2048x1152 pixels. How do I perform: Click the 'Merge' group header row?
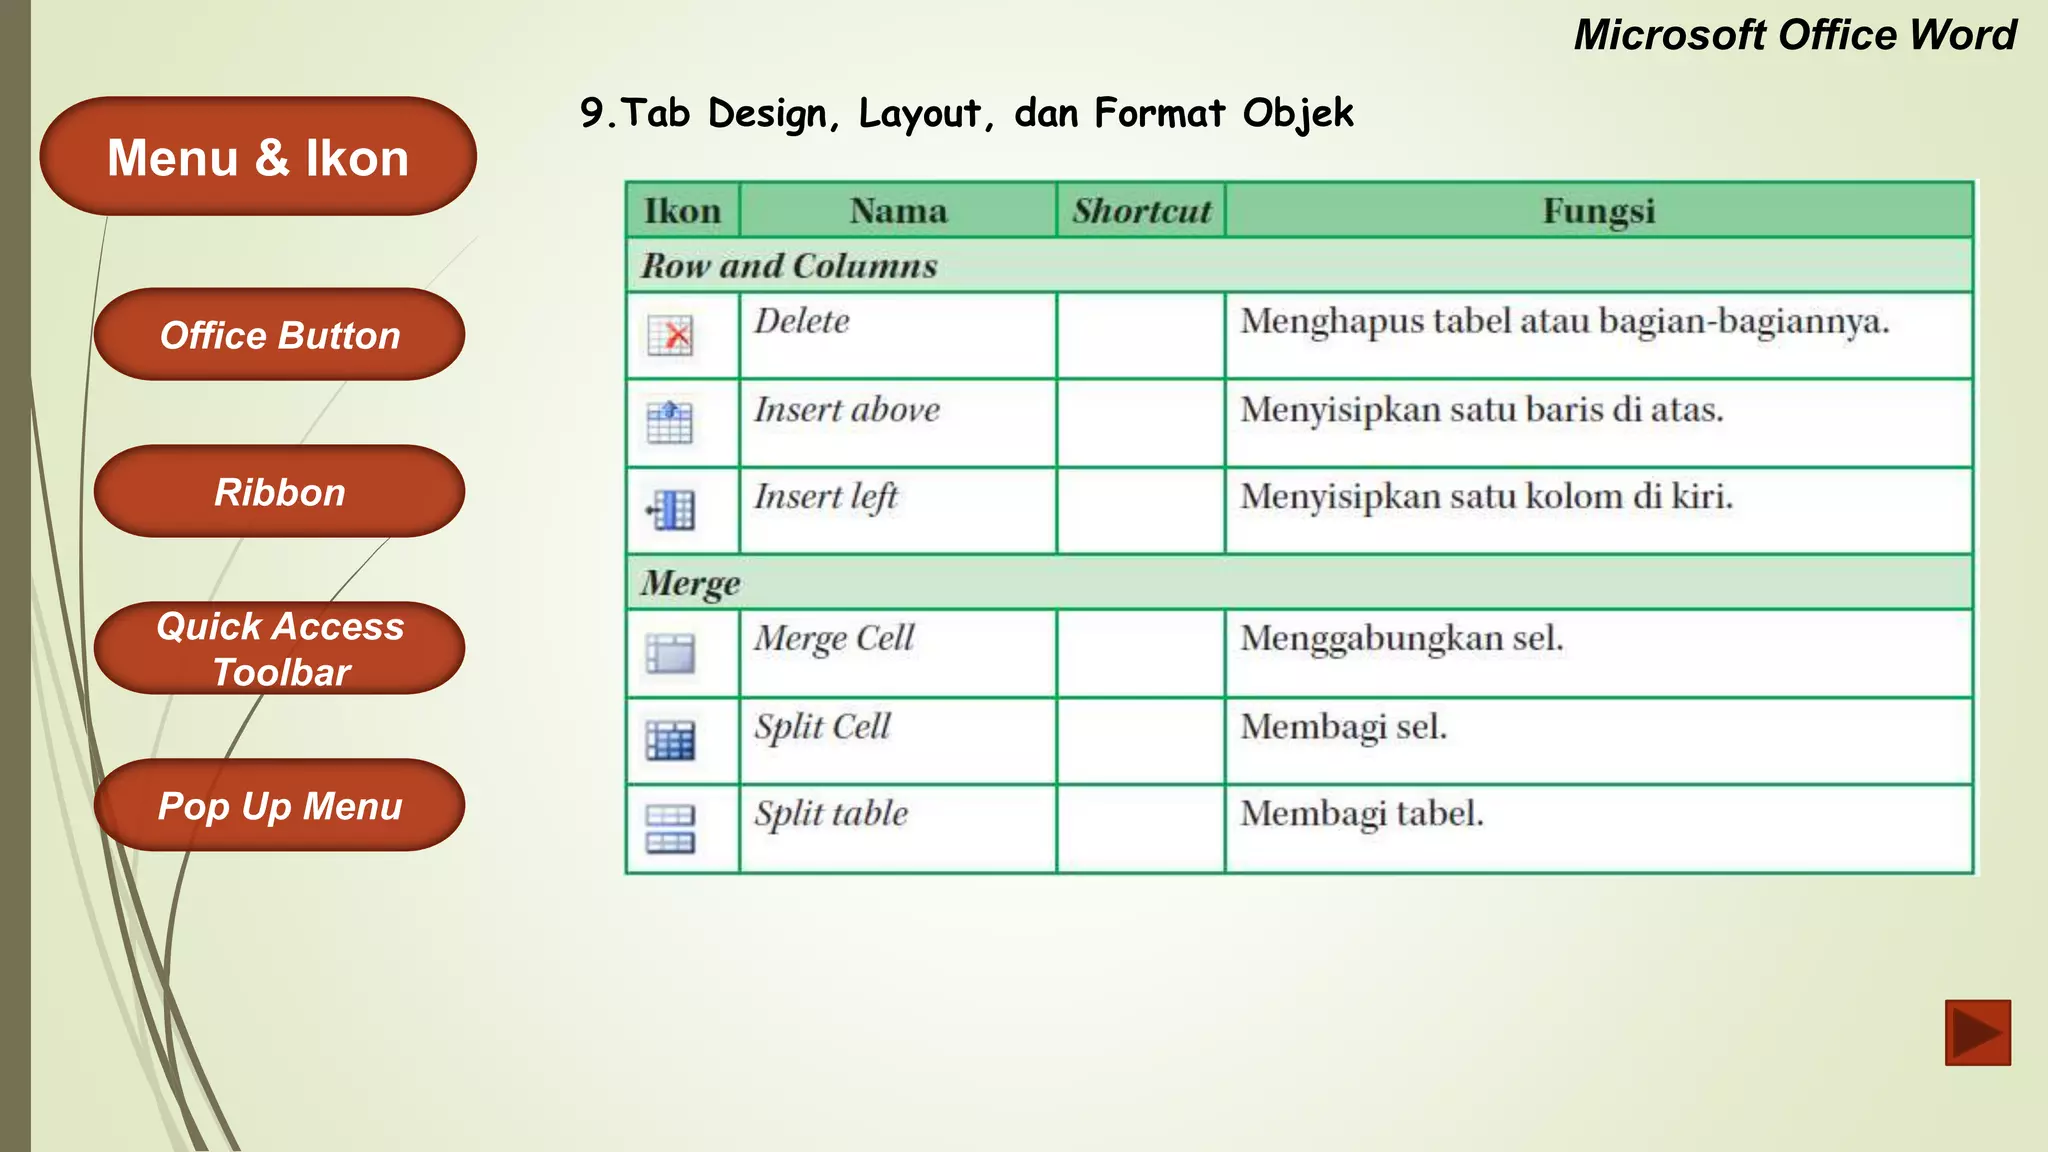pyautogui.click(x=1299, y=582)
